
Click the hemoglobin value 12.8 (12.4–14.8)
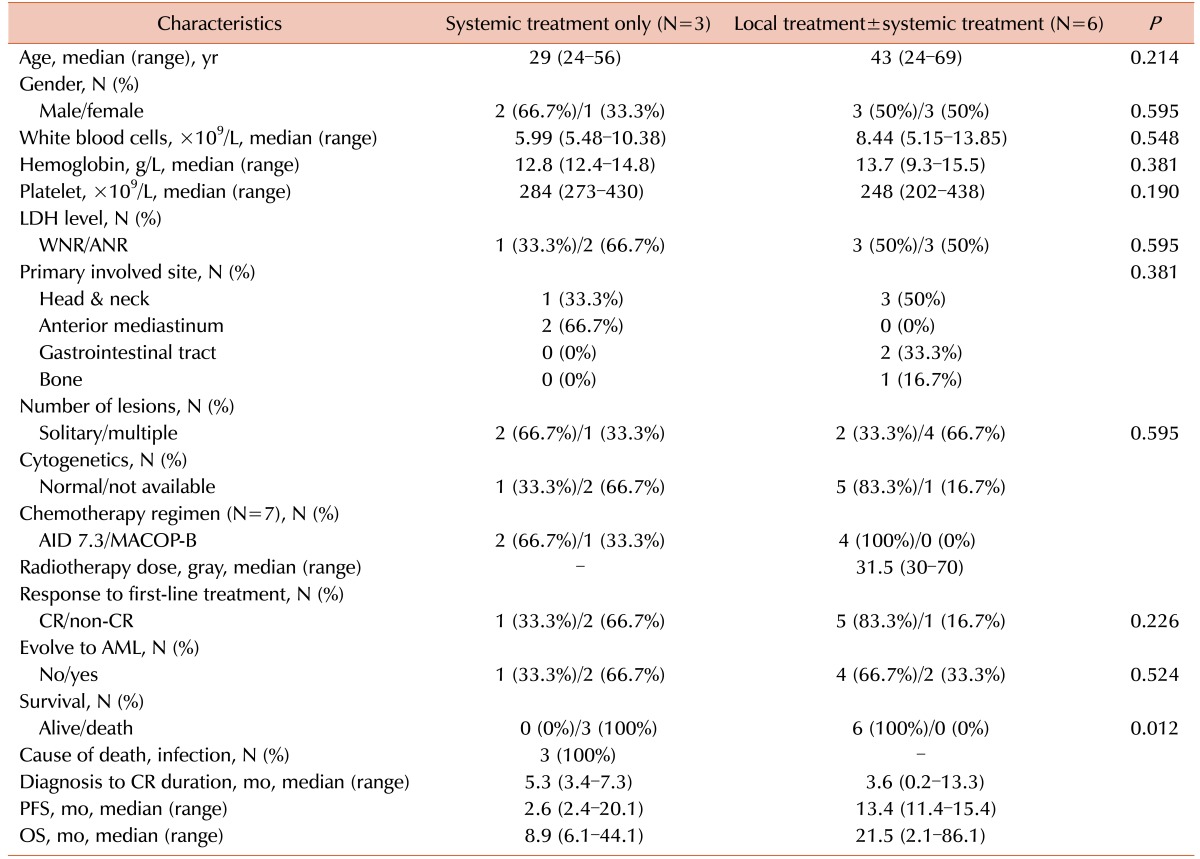[x=578, y=162]
